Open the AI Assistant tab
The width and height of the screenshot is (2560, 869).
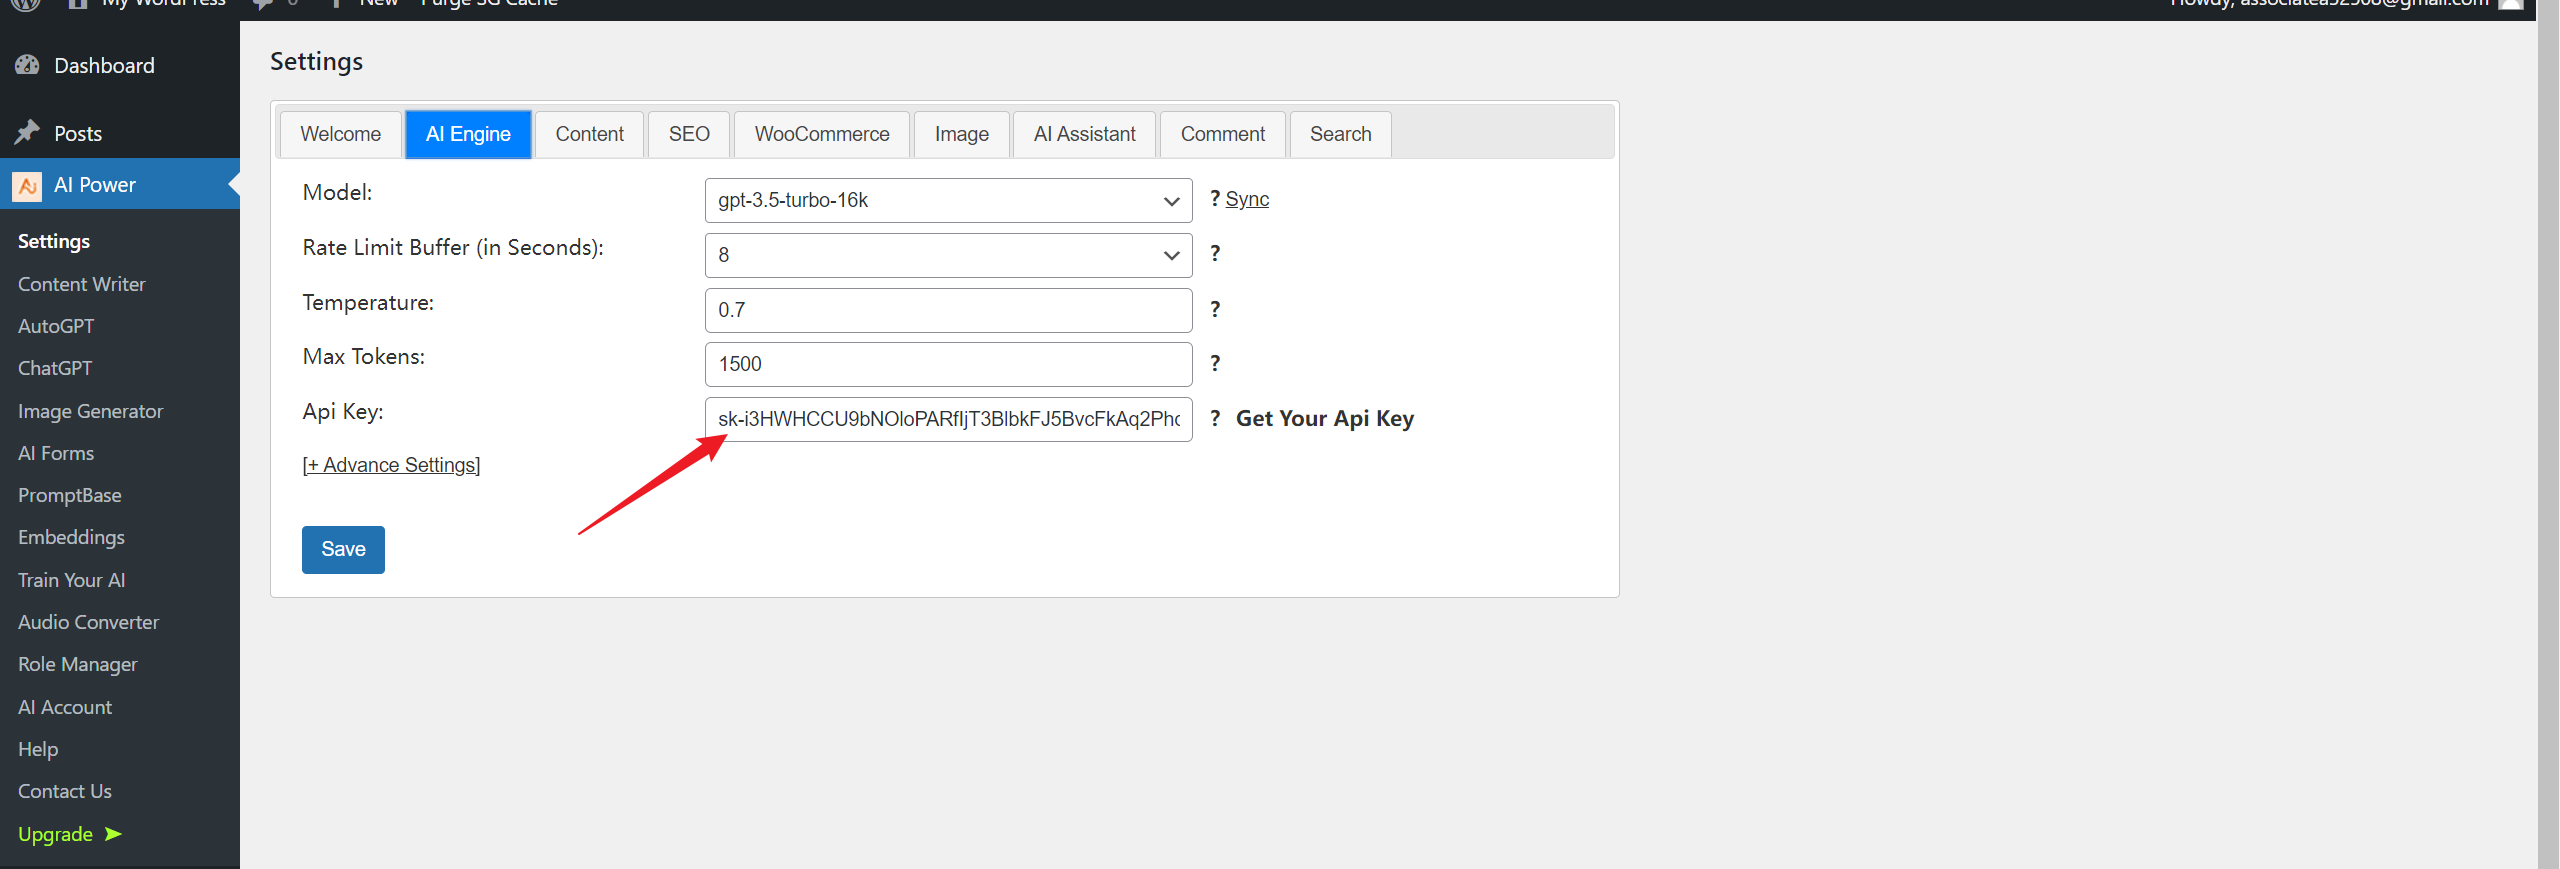click(1084, 134)
